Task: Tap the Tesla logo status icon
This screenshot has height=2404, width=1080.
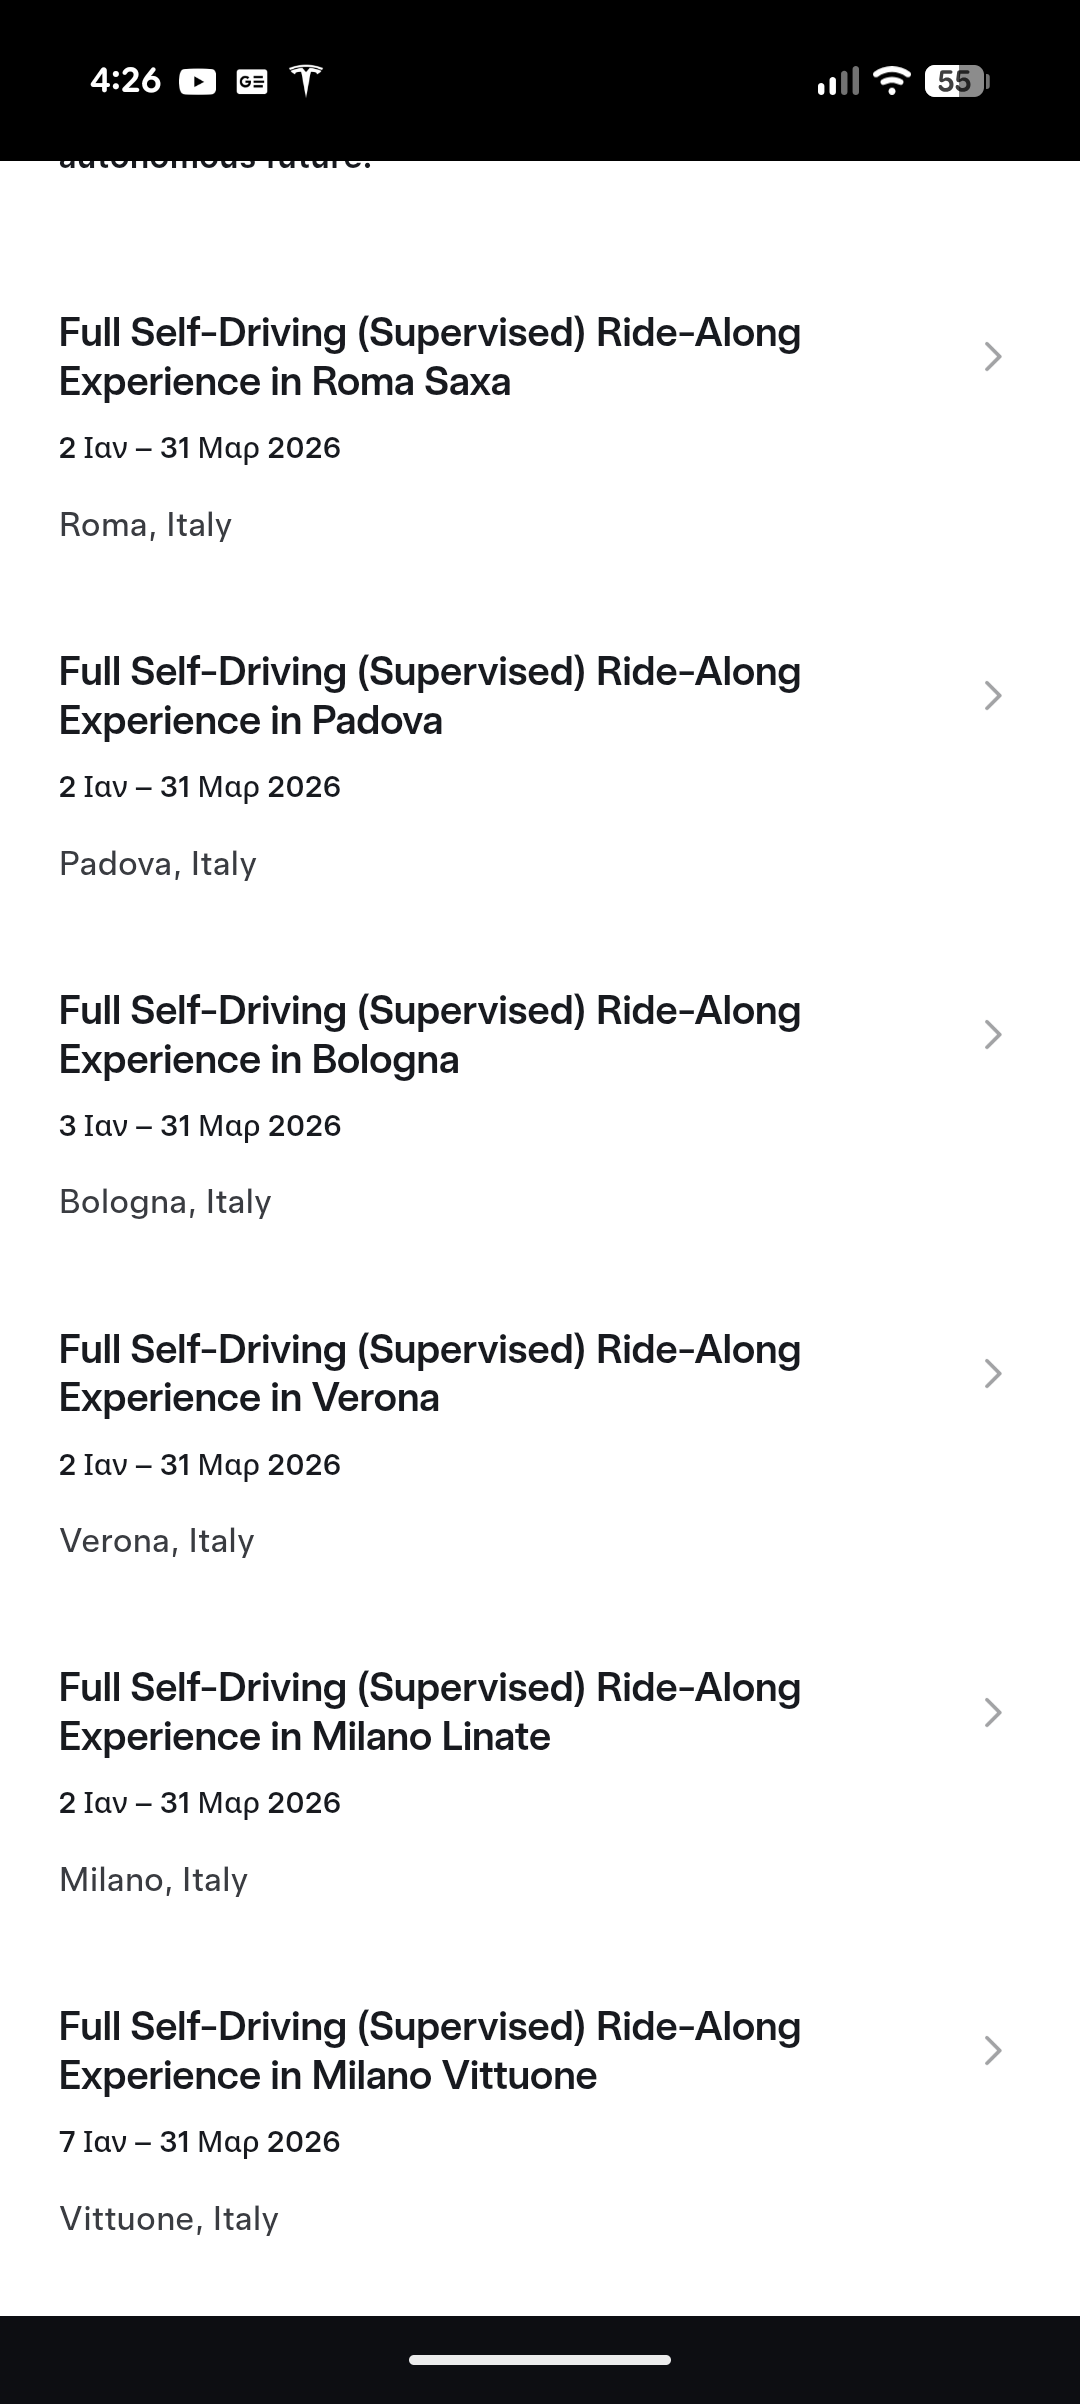Action: pos(306,80)
